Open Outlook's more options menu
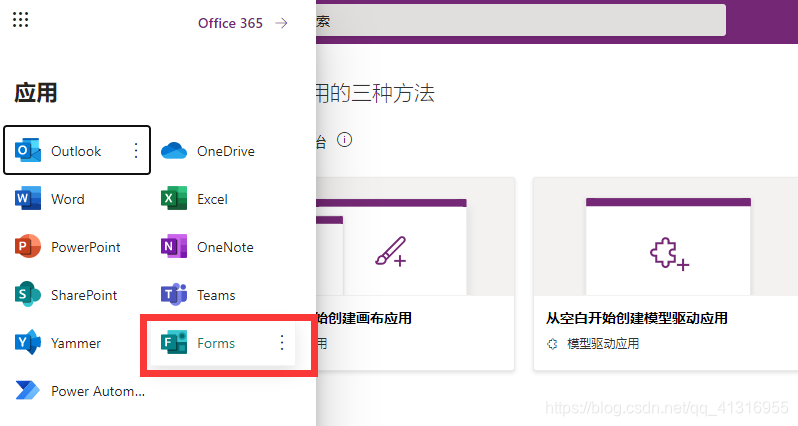798x426 pixels. coord(136,151)
